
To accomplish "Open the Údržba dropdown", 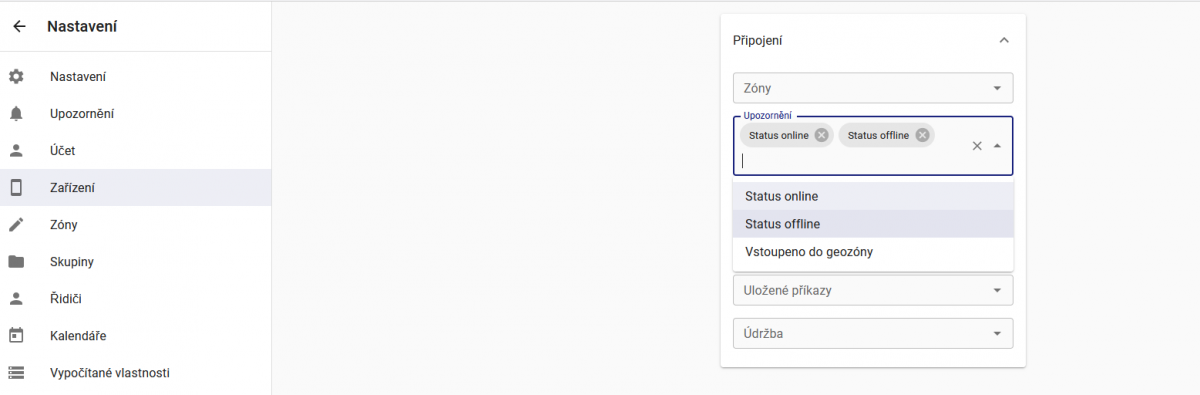I will point(873,333).
